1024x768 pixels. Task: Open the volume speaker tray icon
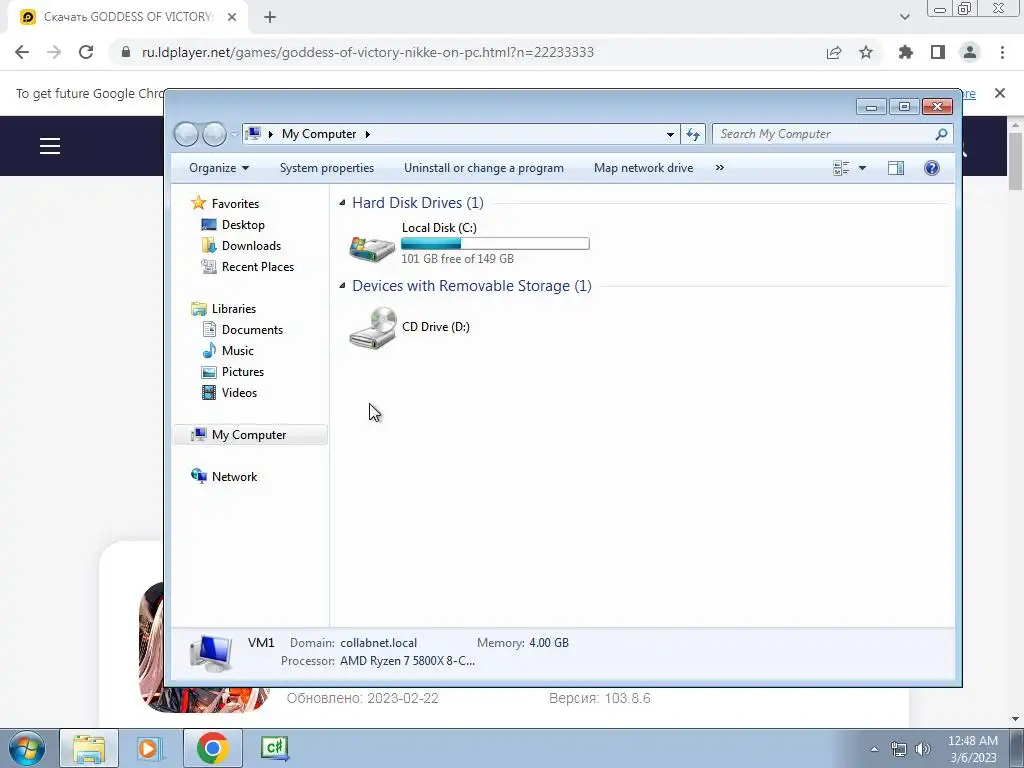[923, 749]
